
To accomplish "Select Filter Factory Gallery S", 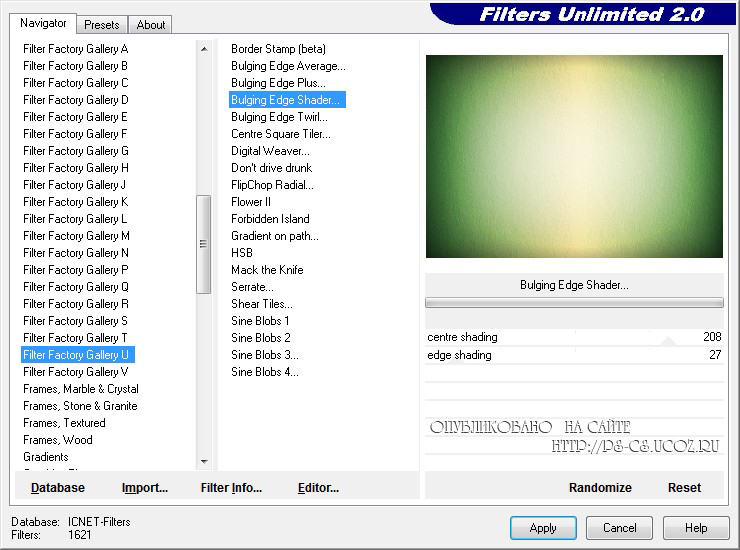I will [x=76, y=321].
